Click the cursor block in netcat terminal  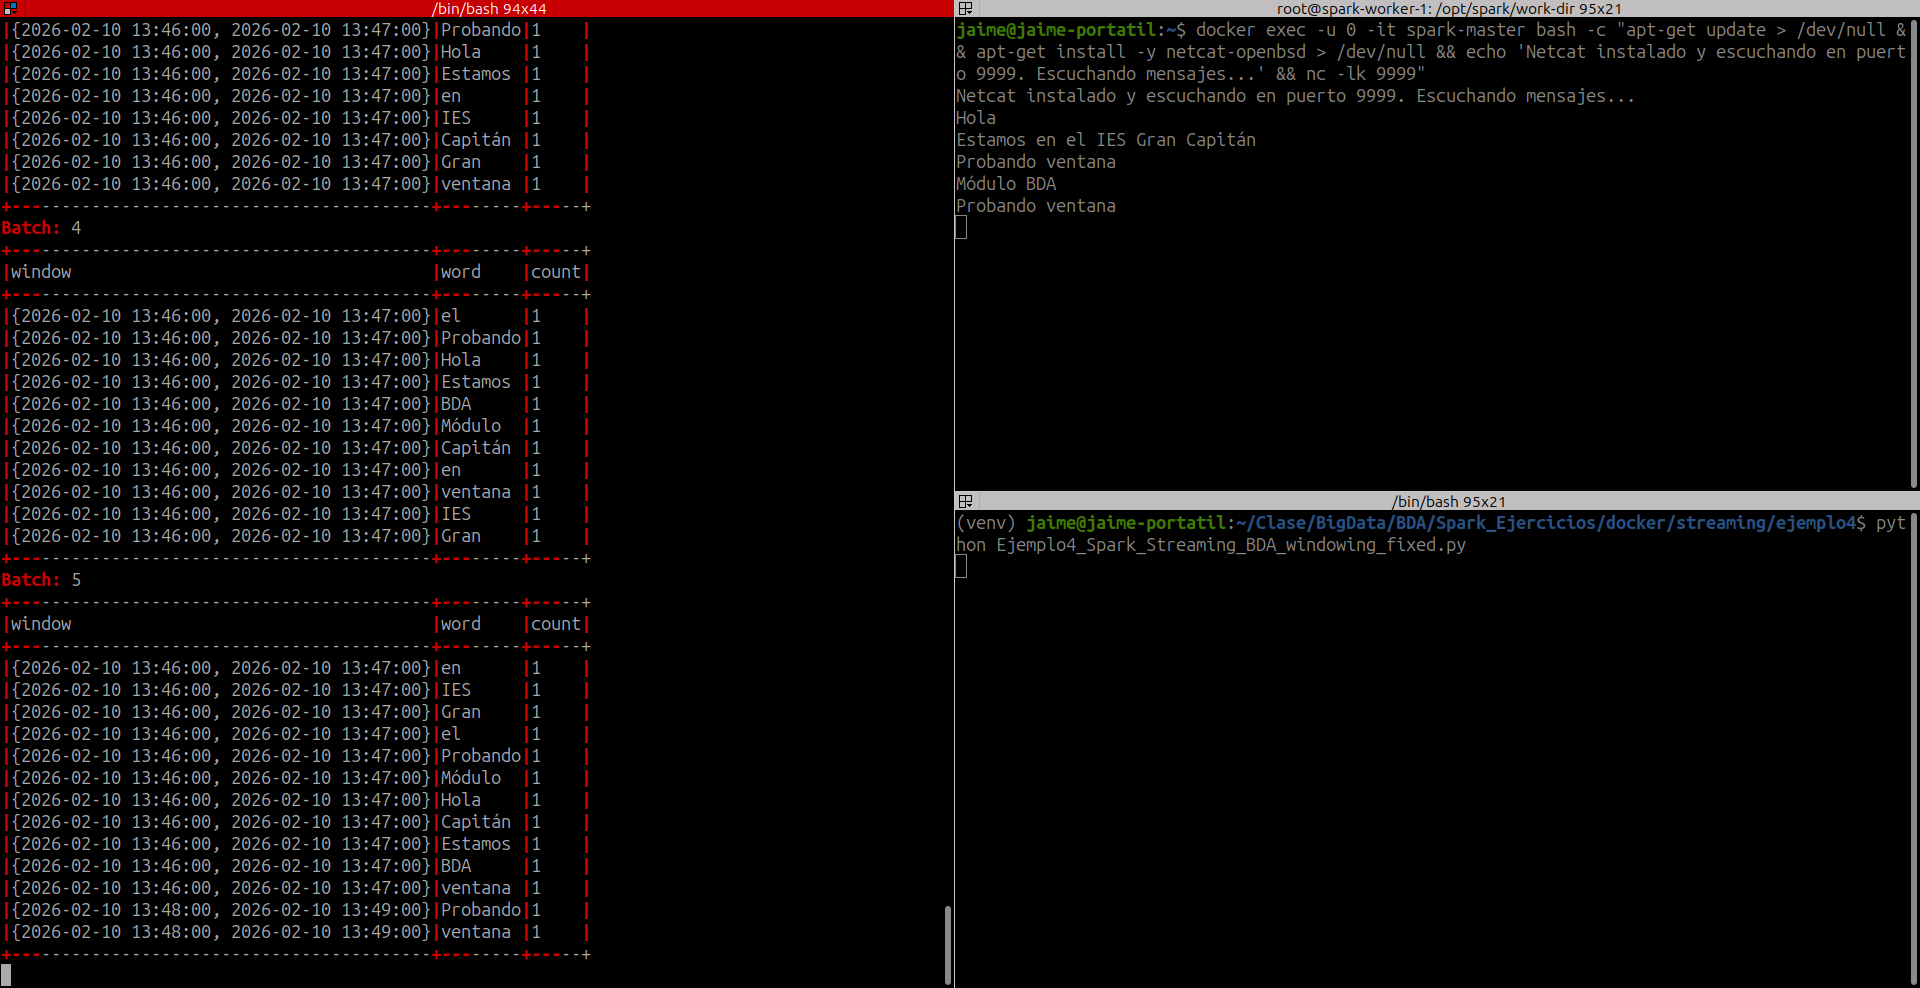pos(961,228)
